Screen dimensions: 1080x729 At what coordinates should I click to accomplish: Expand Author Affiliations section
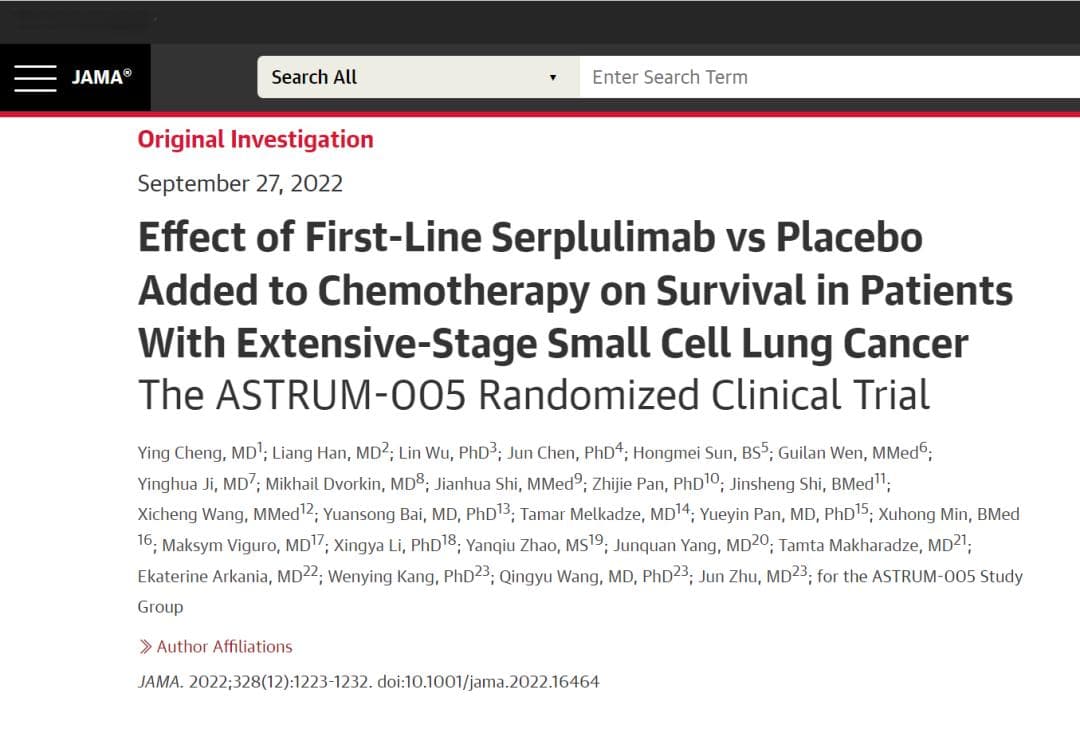pyautogui.click(x=216, y=646)
